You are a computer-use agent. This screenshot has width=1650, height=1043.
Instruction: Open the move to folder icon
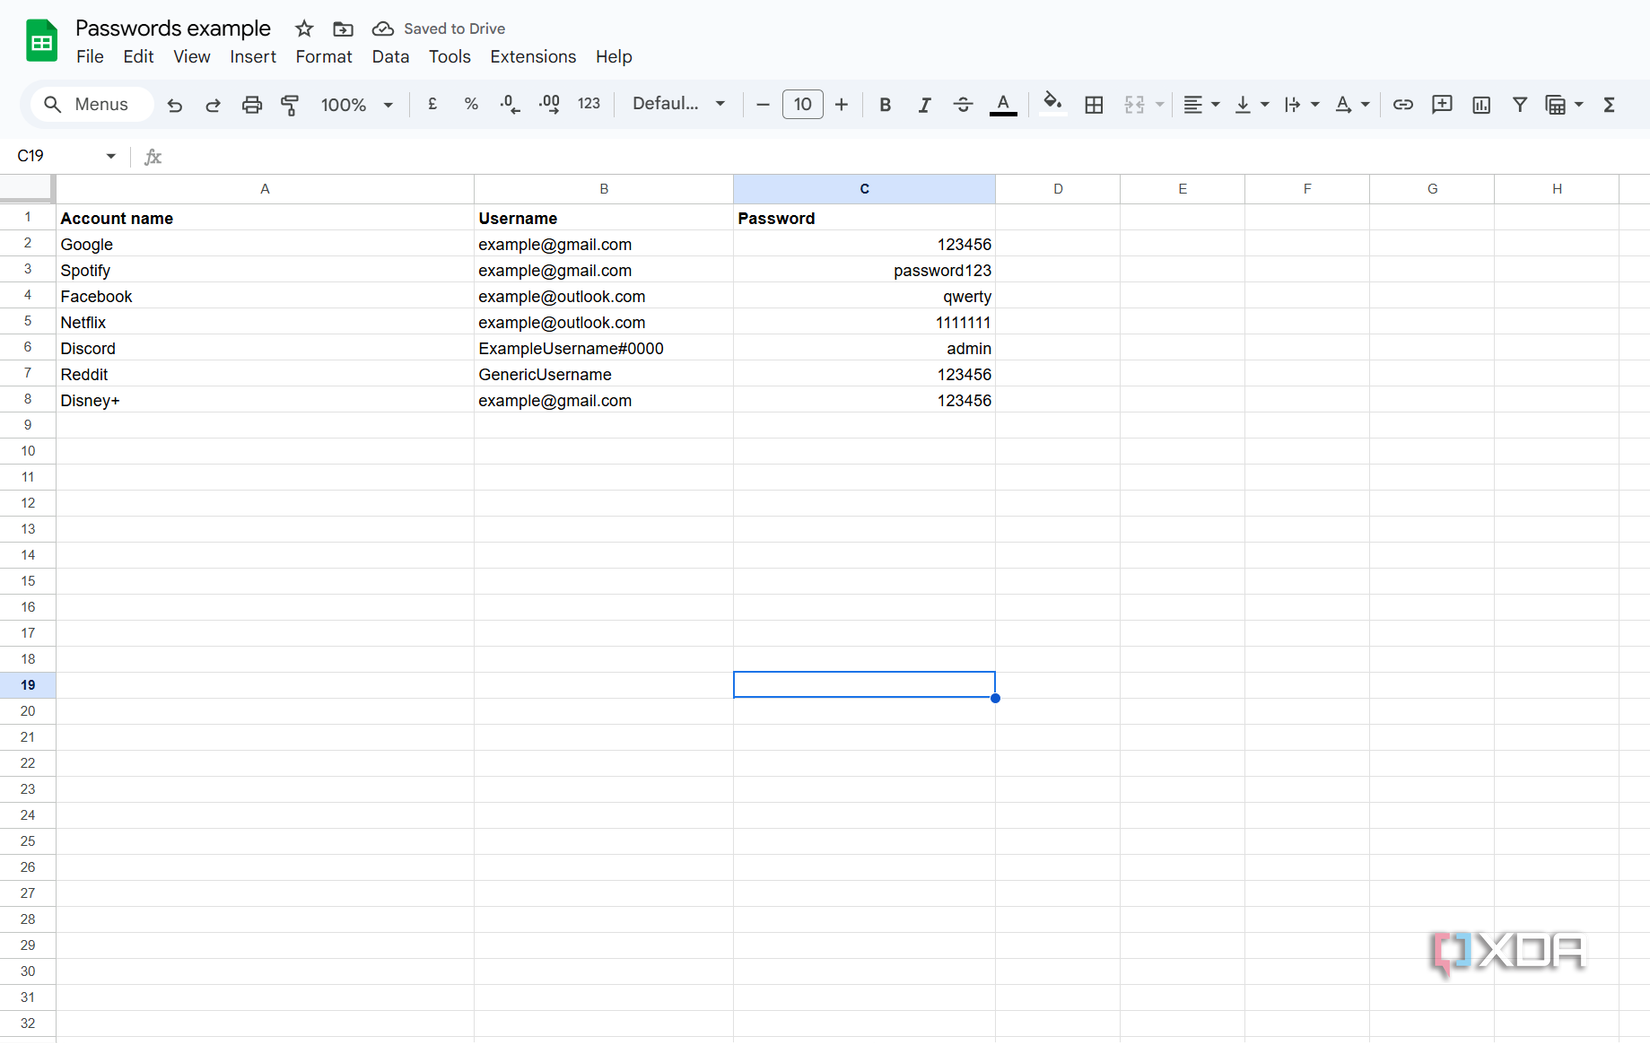pos(343,29)
